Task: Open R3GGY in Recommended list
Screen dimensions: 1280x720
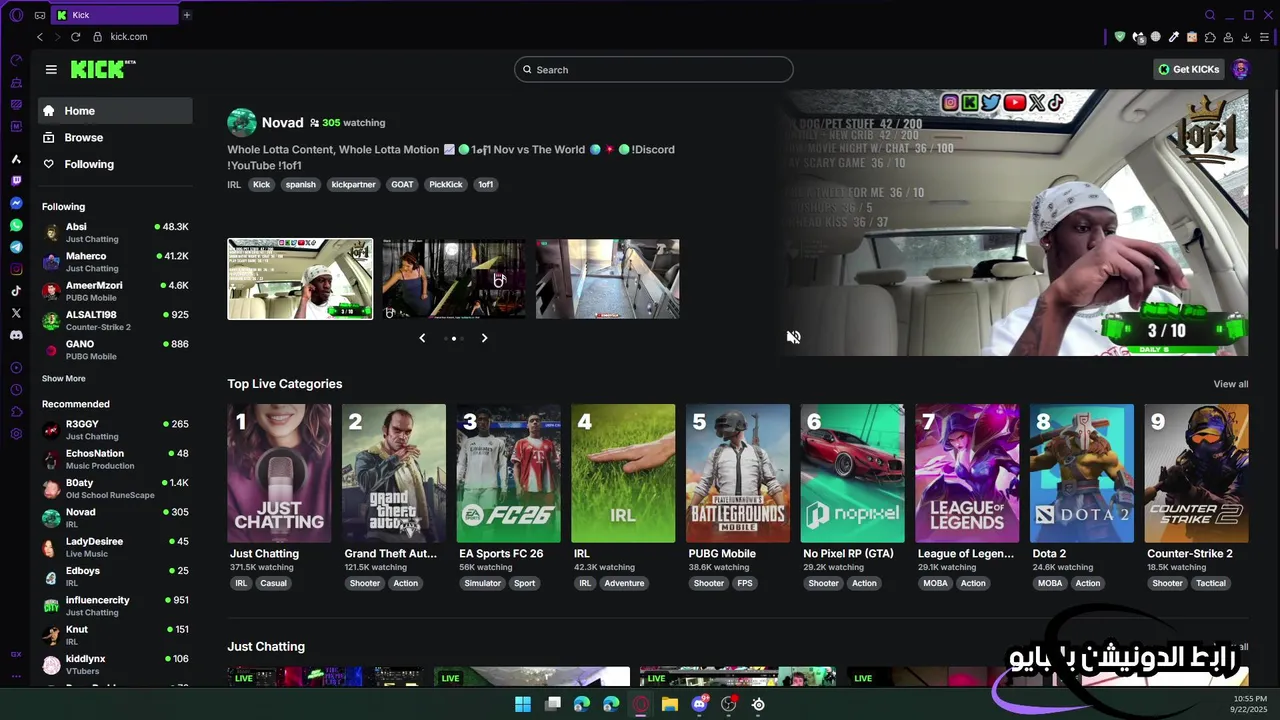Action: (x=115, y=430)
